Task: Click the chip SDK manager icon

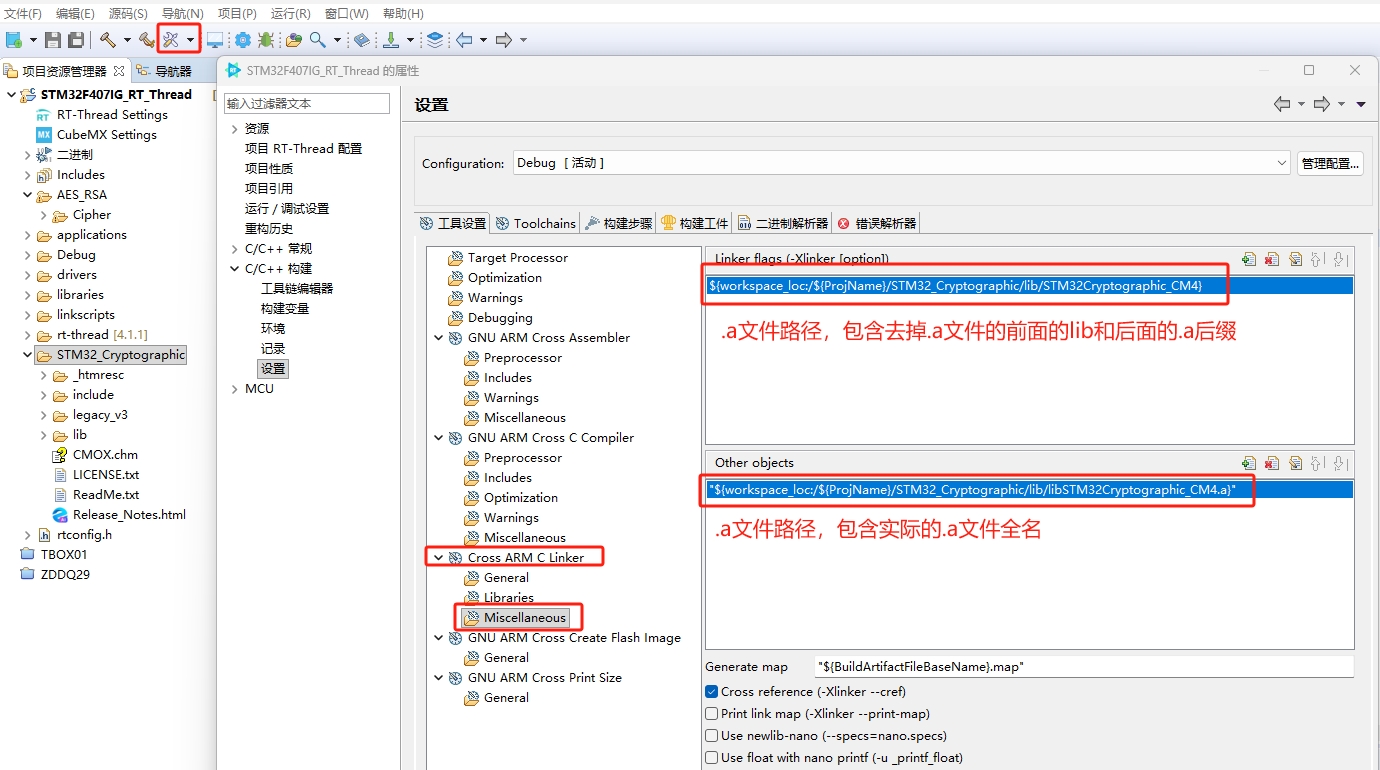Action: pos(242,40)
